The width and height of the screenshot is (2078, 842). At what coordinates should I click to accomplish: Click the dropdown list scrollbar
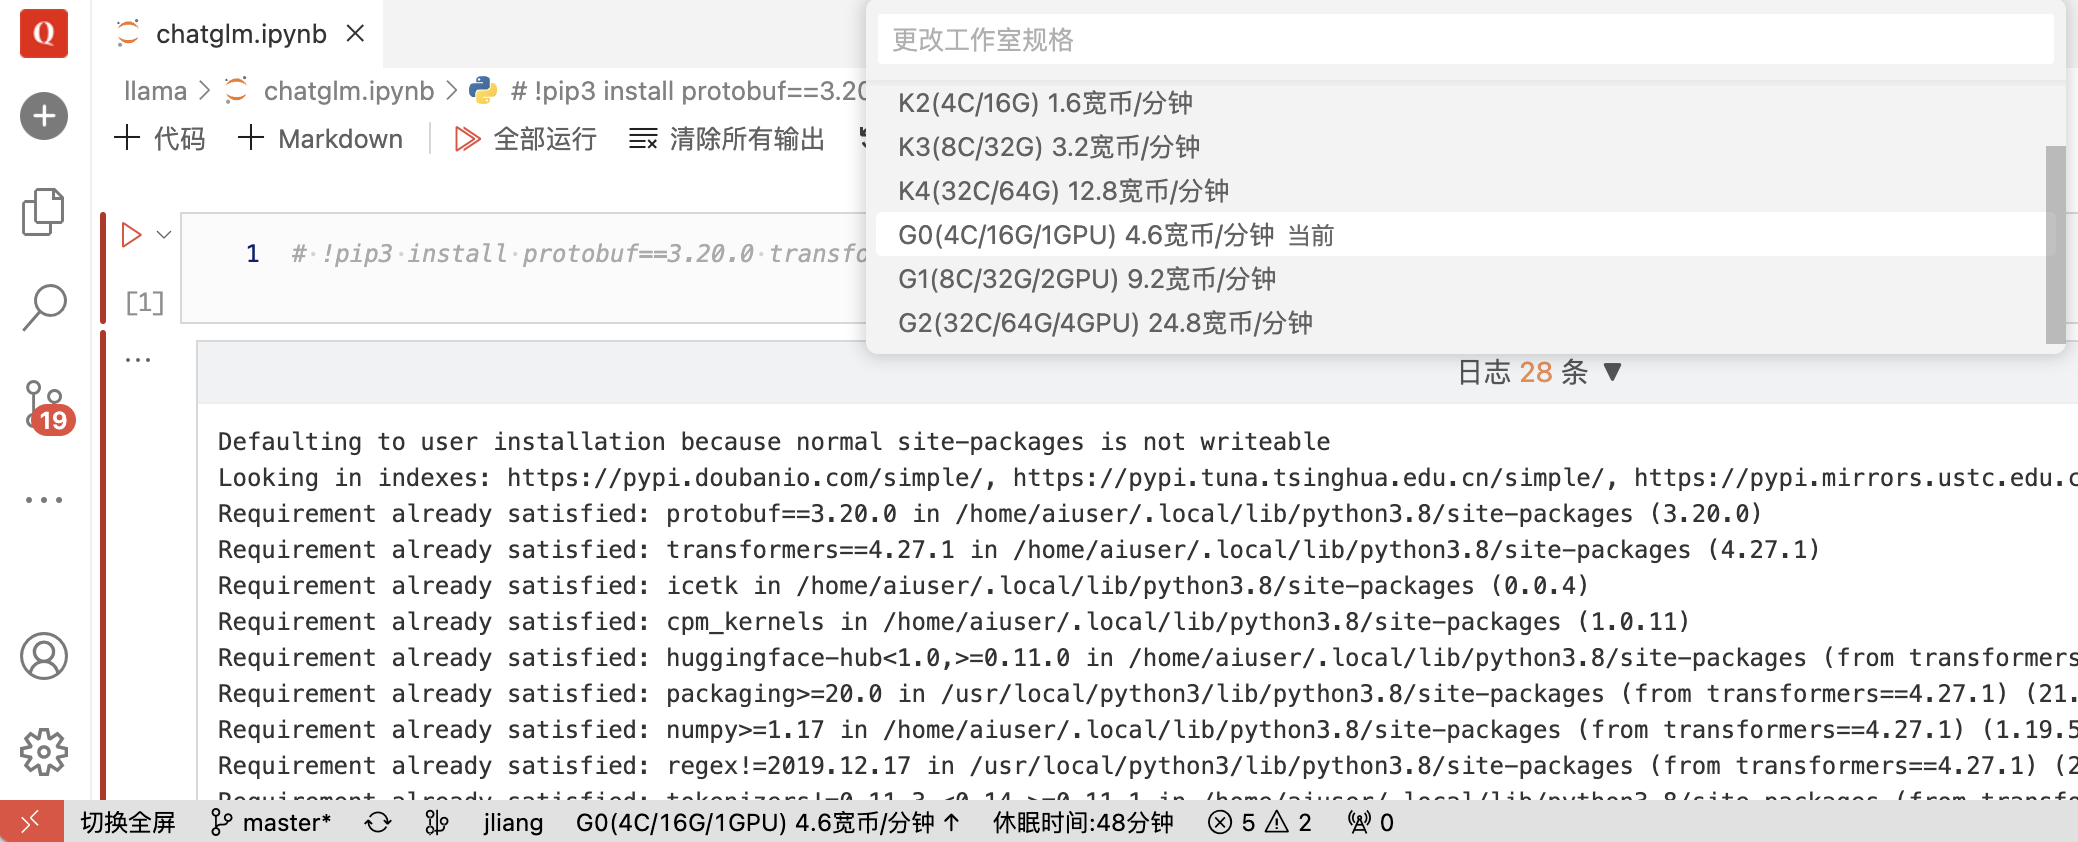pos(2055,244)
